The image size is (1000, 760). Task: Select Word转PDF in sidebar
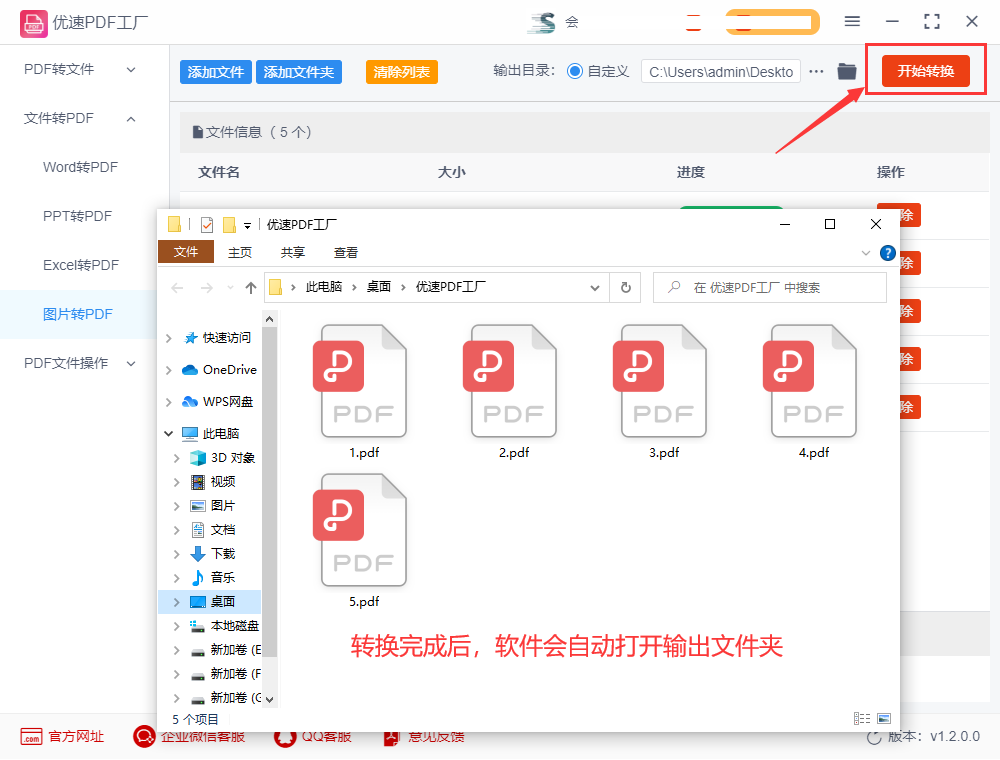80,167
